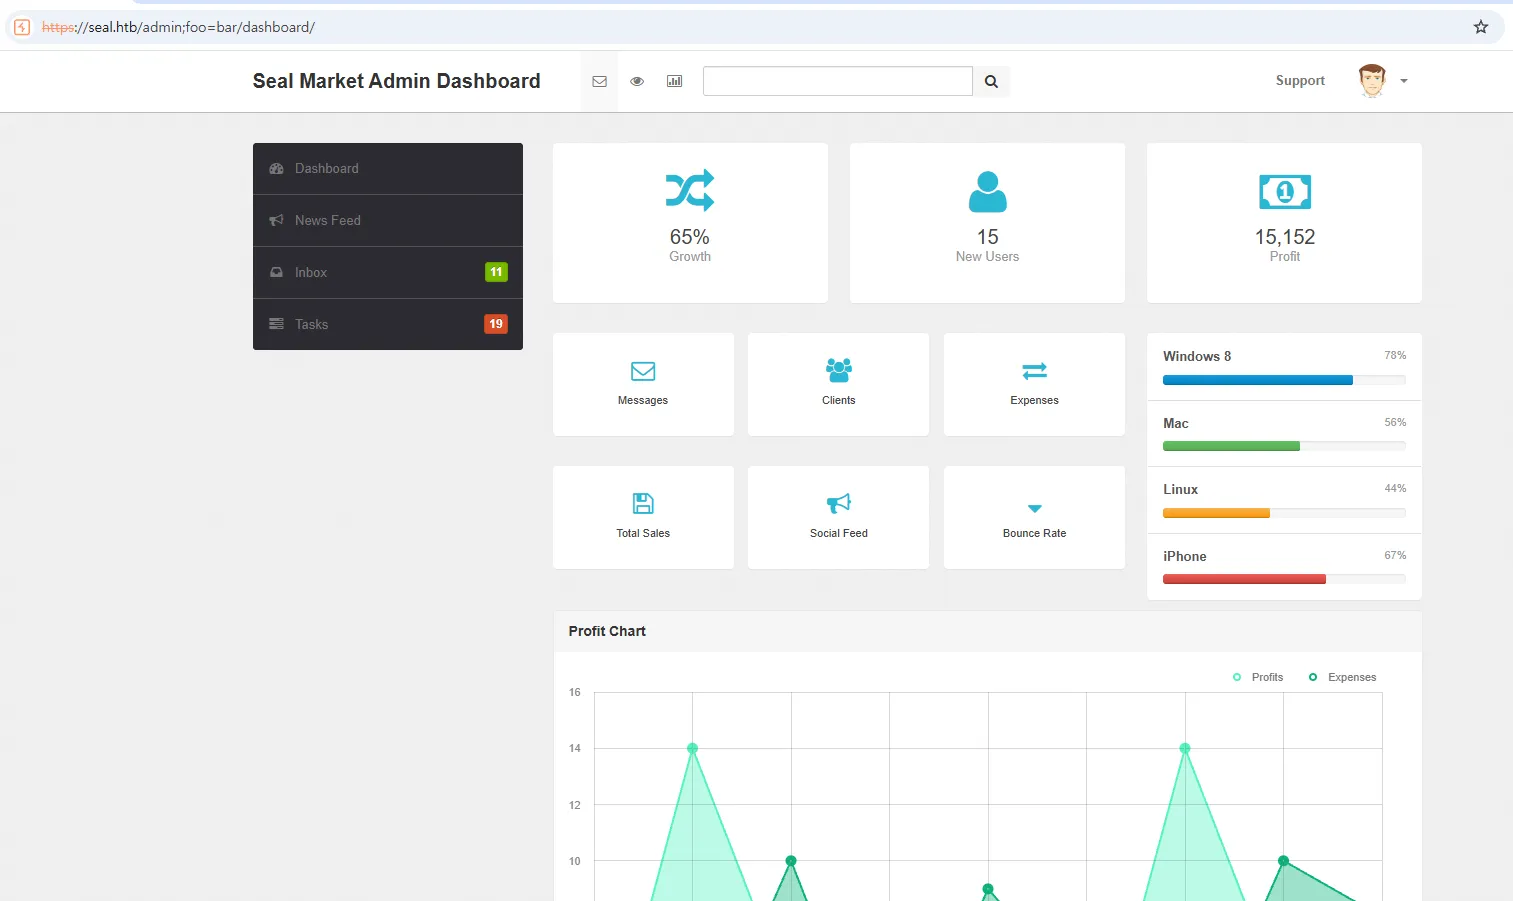This screenshot has height=901, width=1513.
Task: Click the 15,152 profit value
Action: point(1285,237)
